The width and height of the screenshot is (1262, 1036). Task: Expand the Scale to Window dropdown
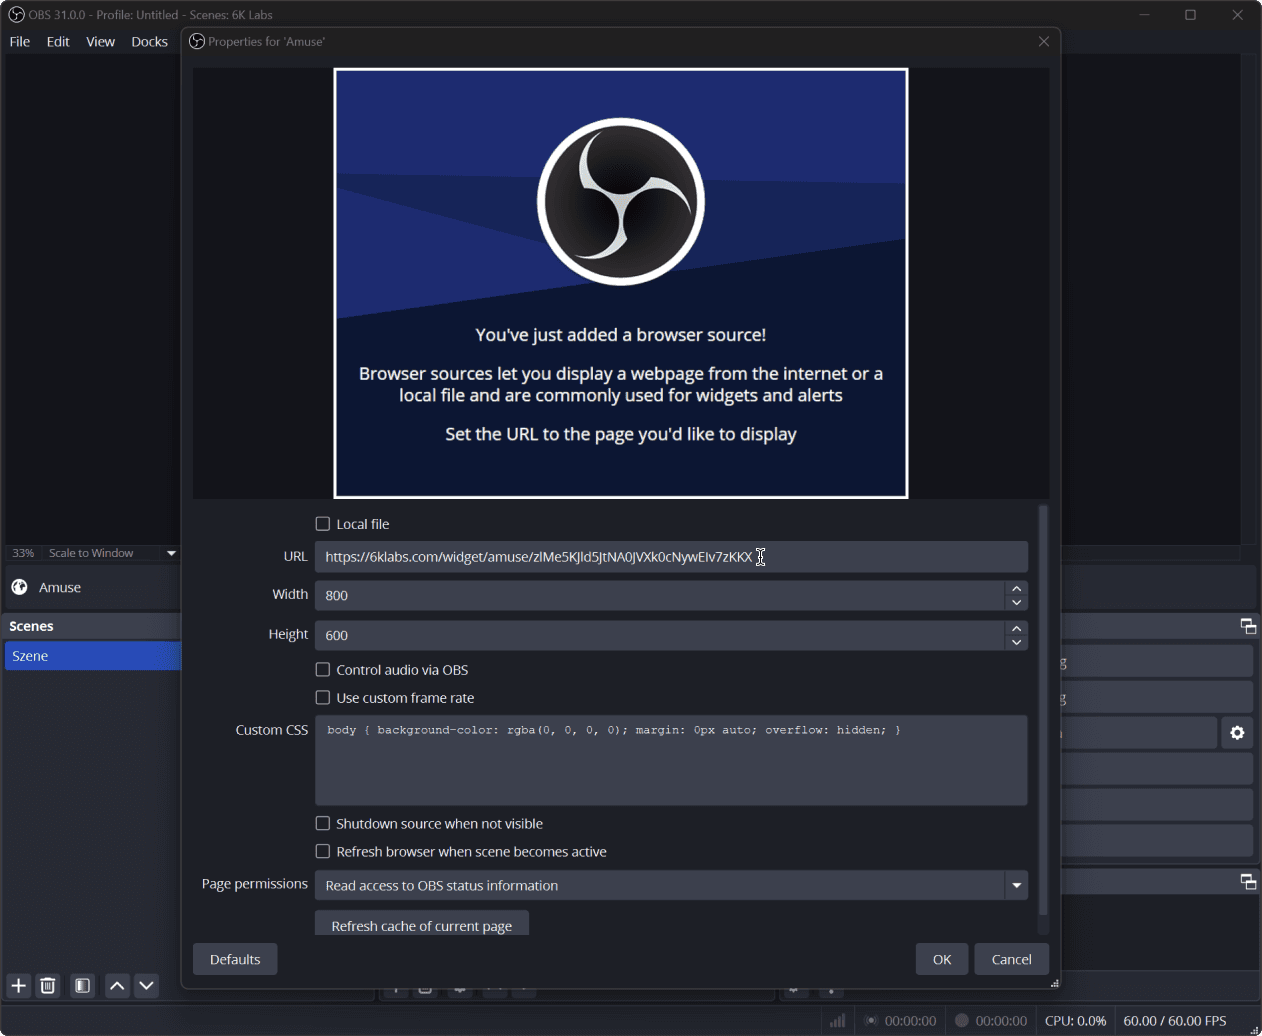pos(171,553)
